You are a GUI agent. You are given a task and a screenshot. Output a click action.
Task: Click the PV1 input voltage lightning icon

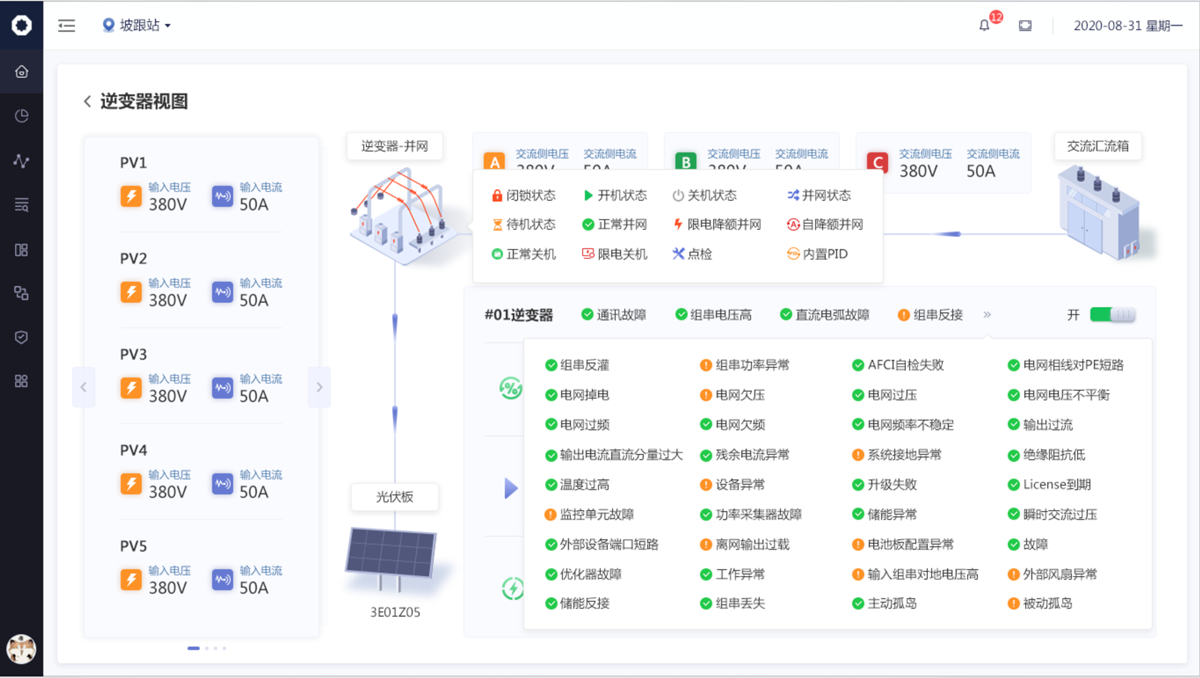pos(131,196)
